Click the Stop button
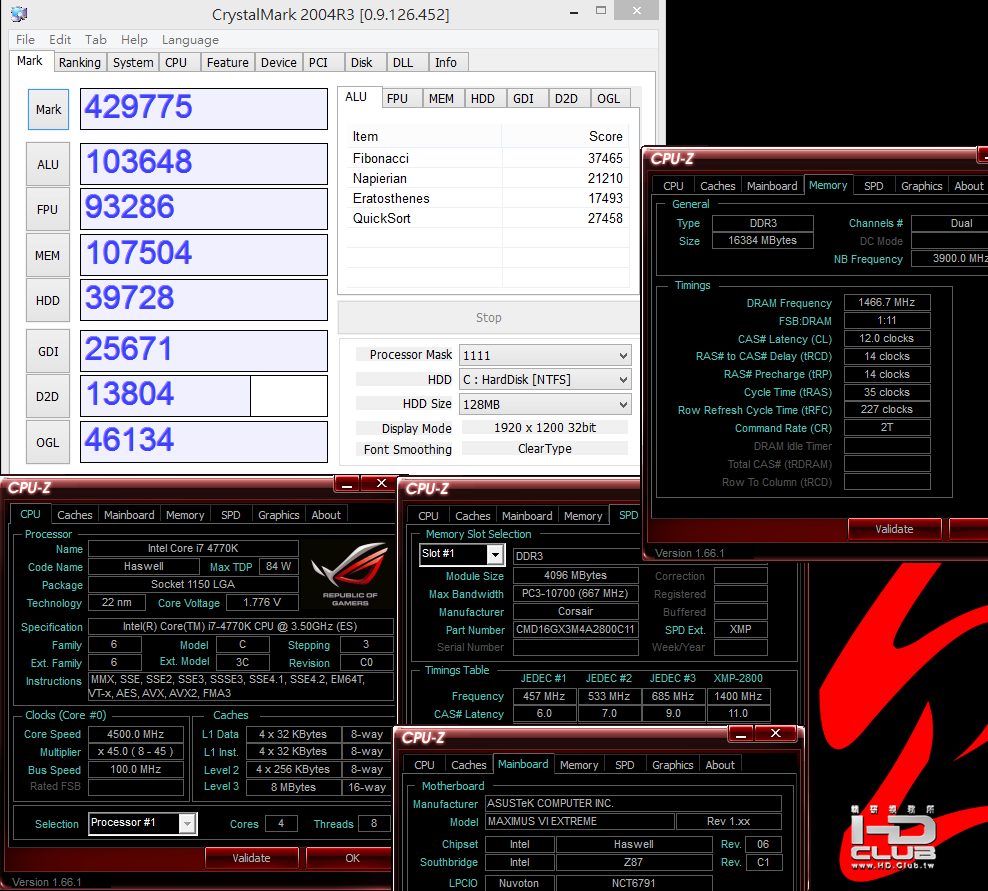Image resolution: width=988 pixels, height=891 pixels. [x=489, y=318]
